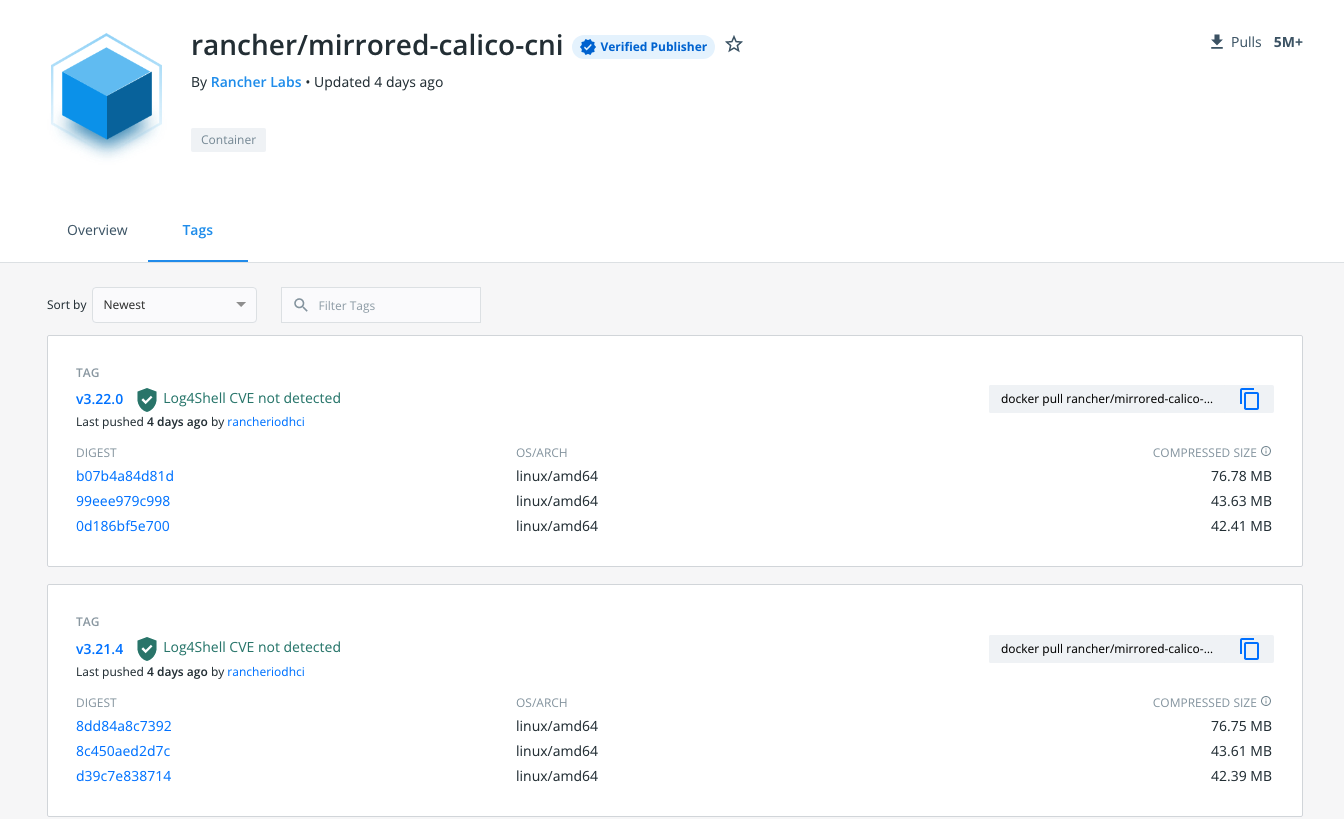Viewport: 1344px width, 819px height.
Task: Switch to the Overview tab
Action: pos(97,230)
